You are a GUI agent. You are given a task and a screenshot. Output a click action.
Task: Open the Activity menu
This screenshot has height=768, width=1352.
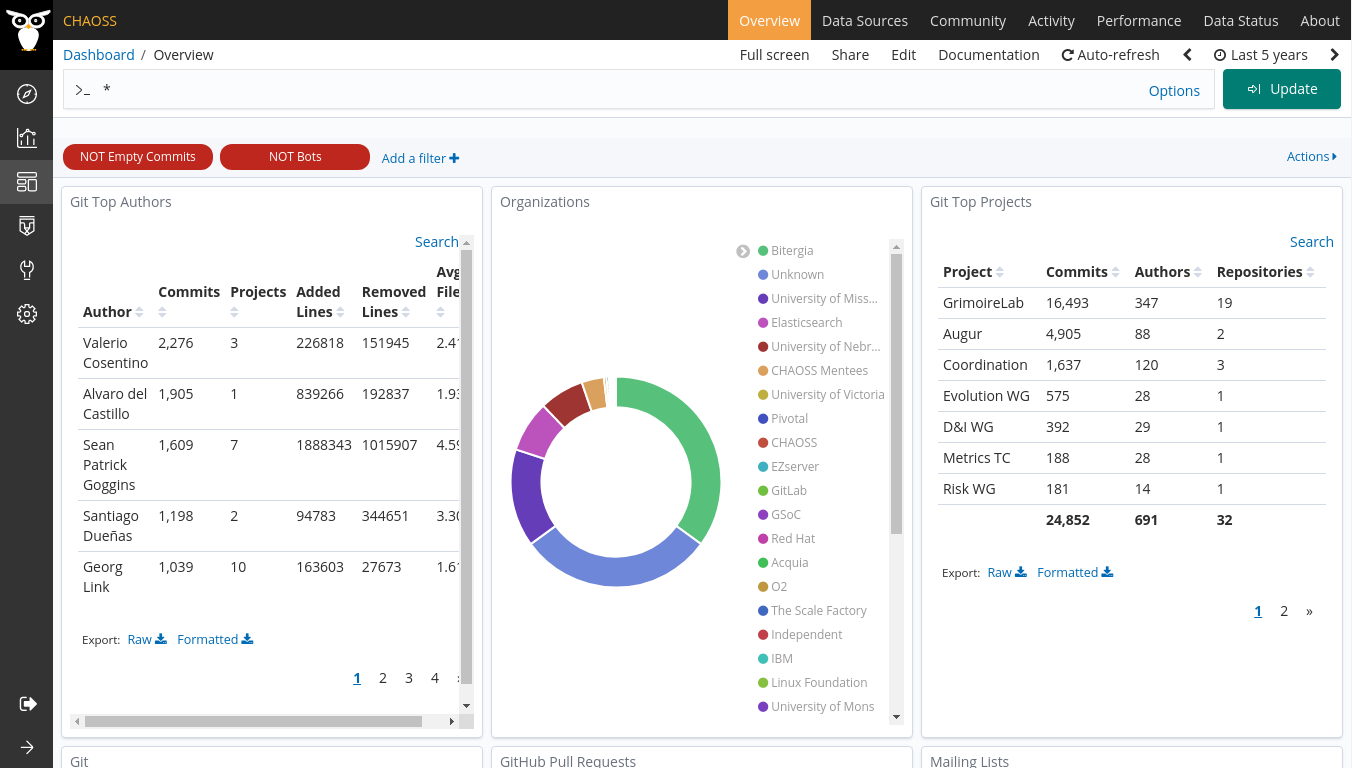click(1051, 20)
